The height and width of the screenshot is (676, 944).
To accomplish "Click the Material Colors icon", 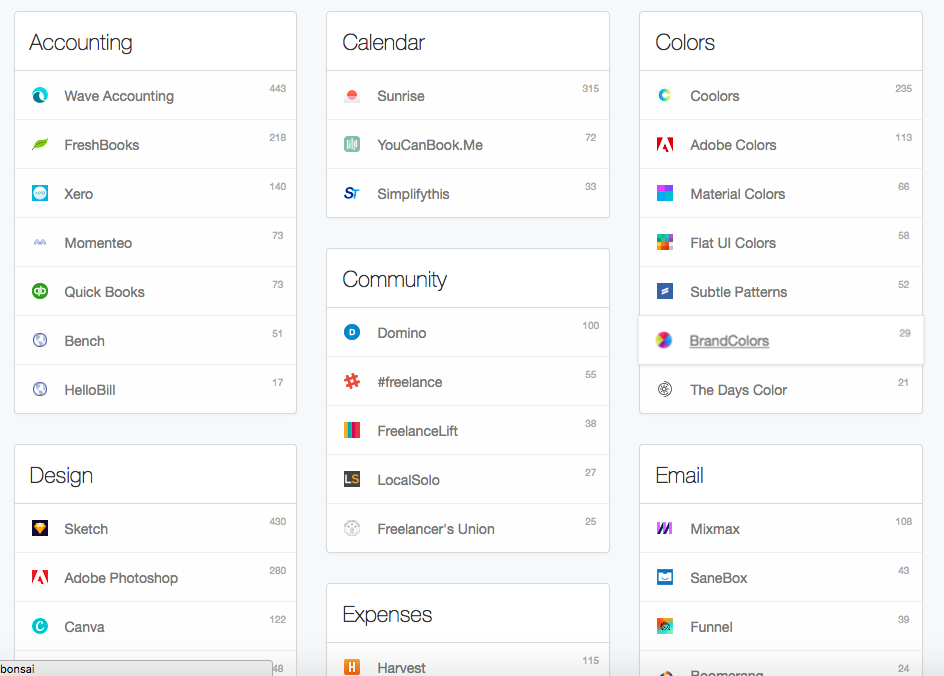I will coord(665,193).
